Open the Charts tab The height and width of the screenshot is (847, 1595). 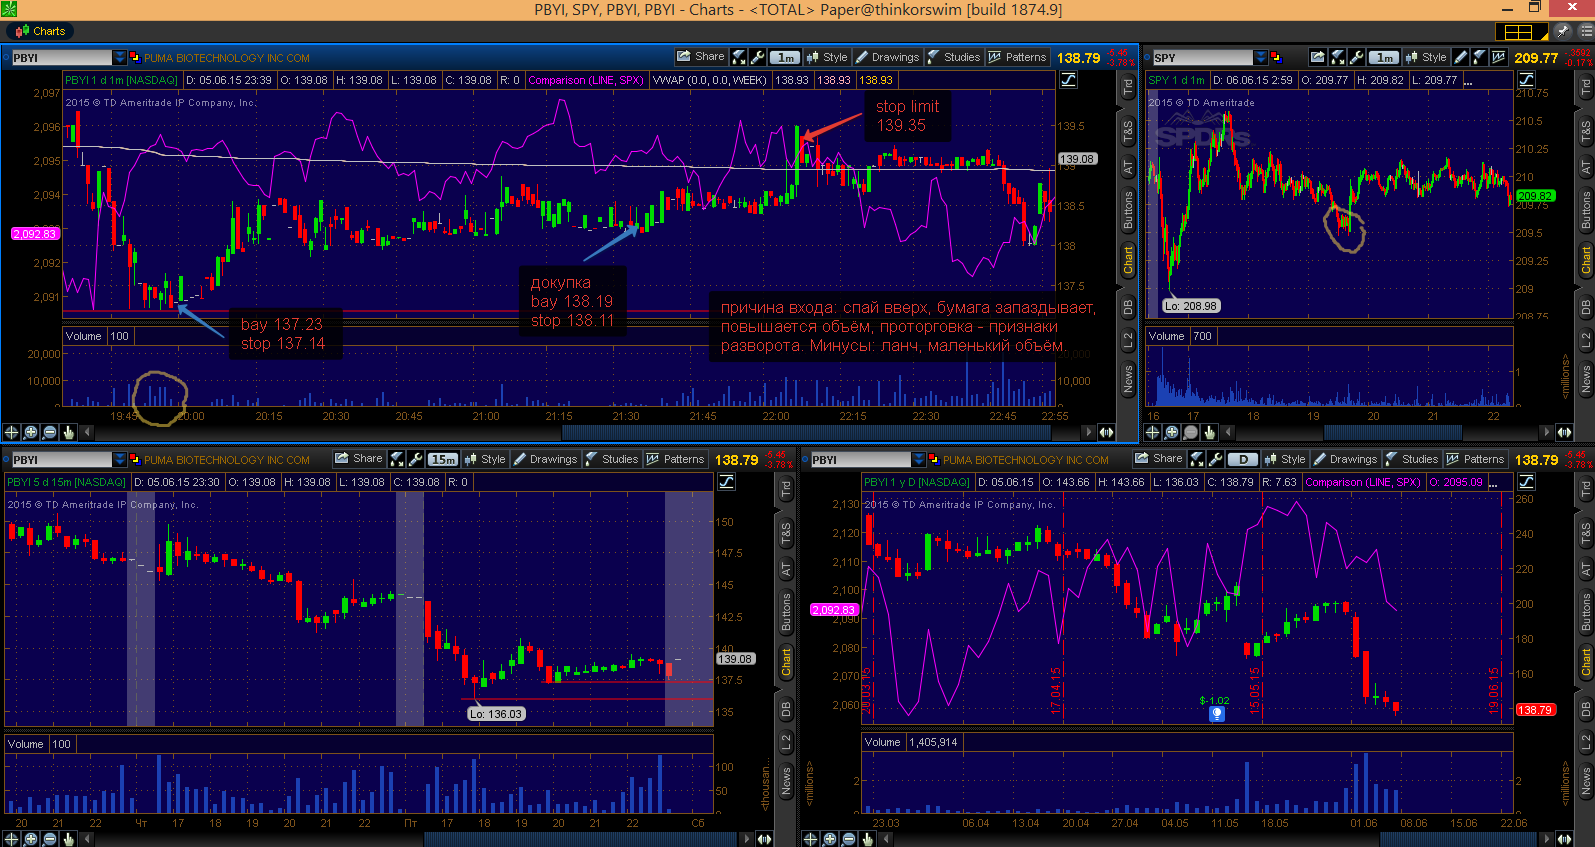(x=41, y=31)
